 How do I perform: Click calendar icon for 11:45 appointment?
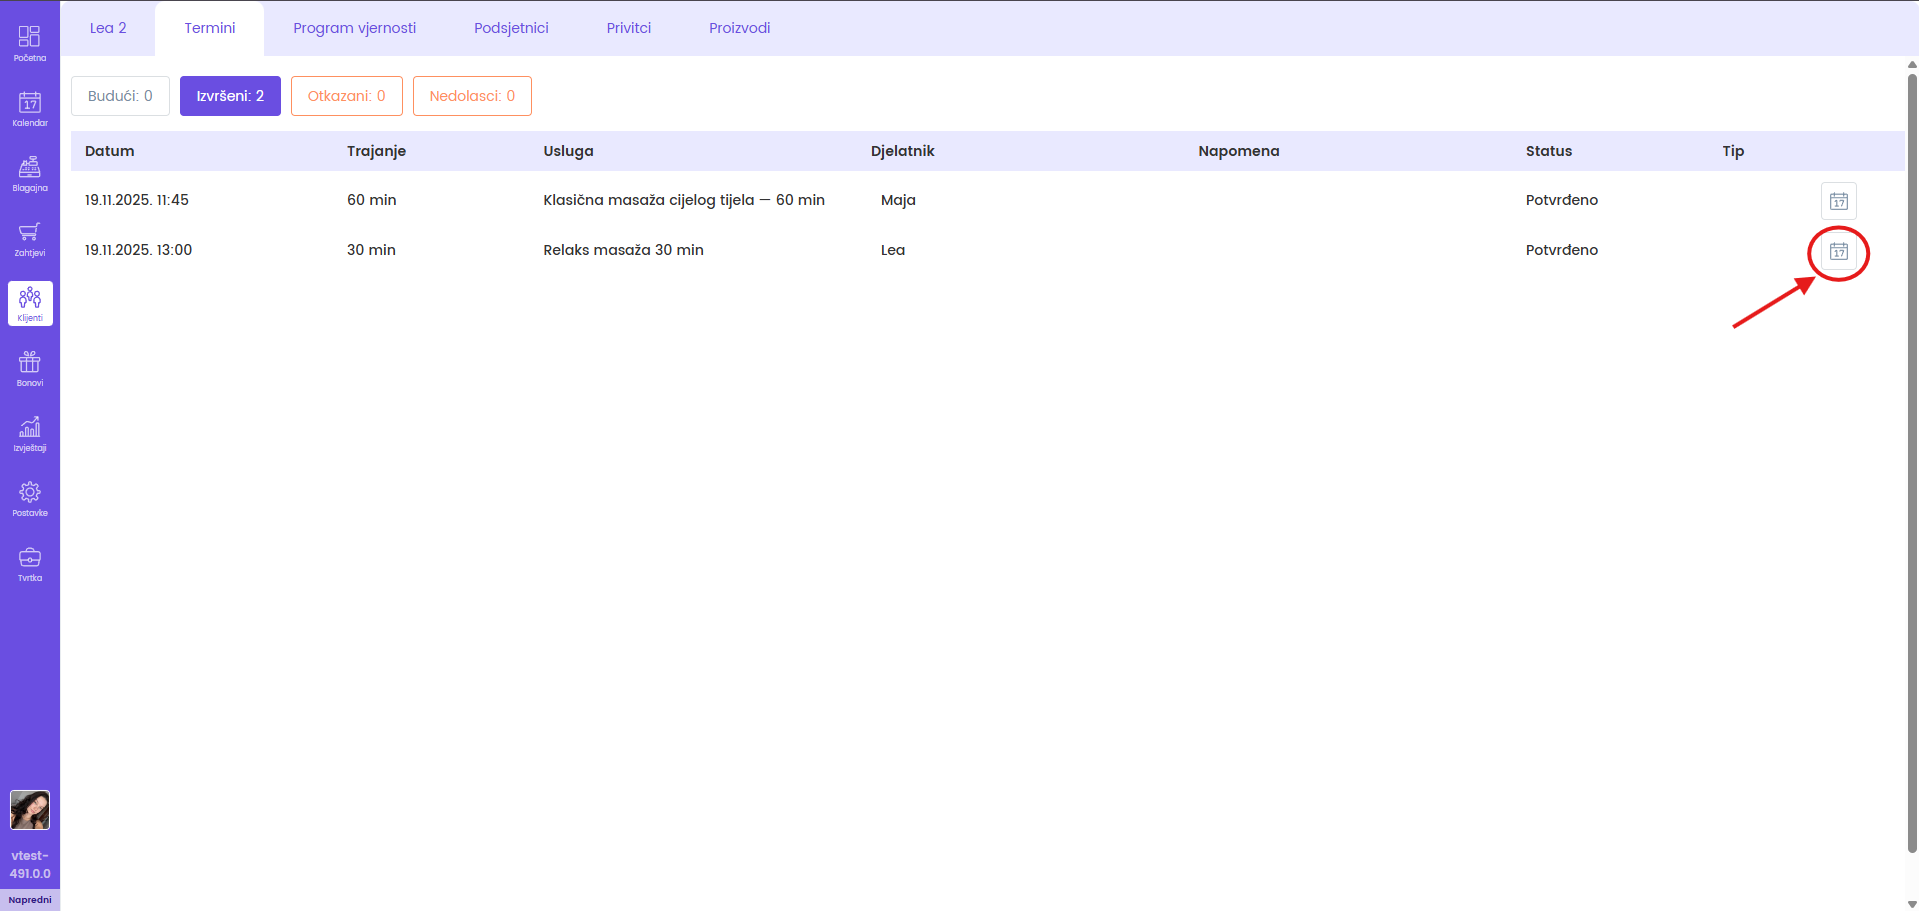pyautogui.click(x=1838, y=201)
